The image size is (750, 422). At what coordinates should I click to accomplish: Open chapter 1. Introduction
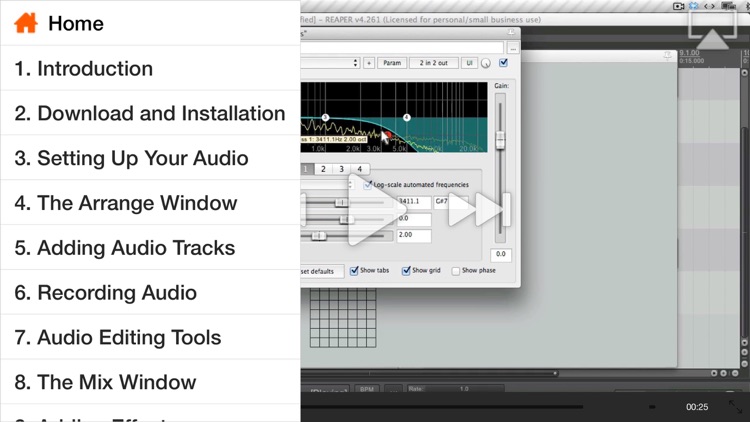(x=150, y=68)
